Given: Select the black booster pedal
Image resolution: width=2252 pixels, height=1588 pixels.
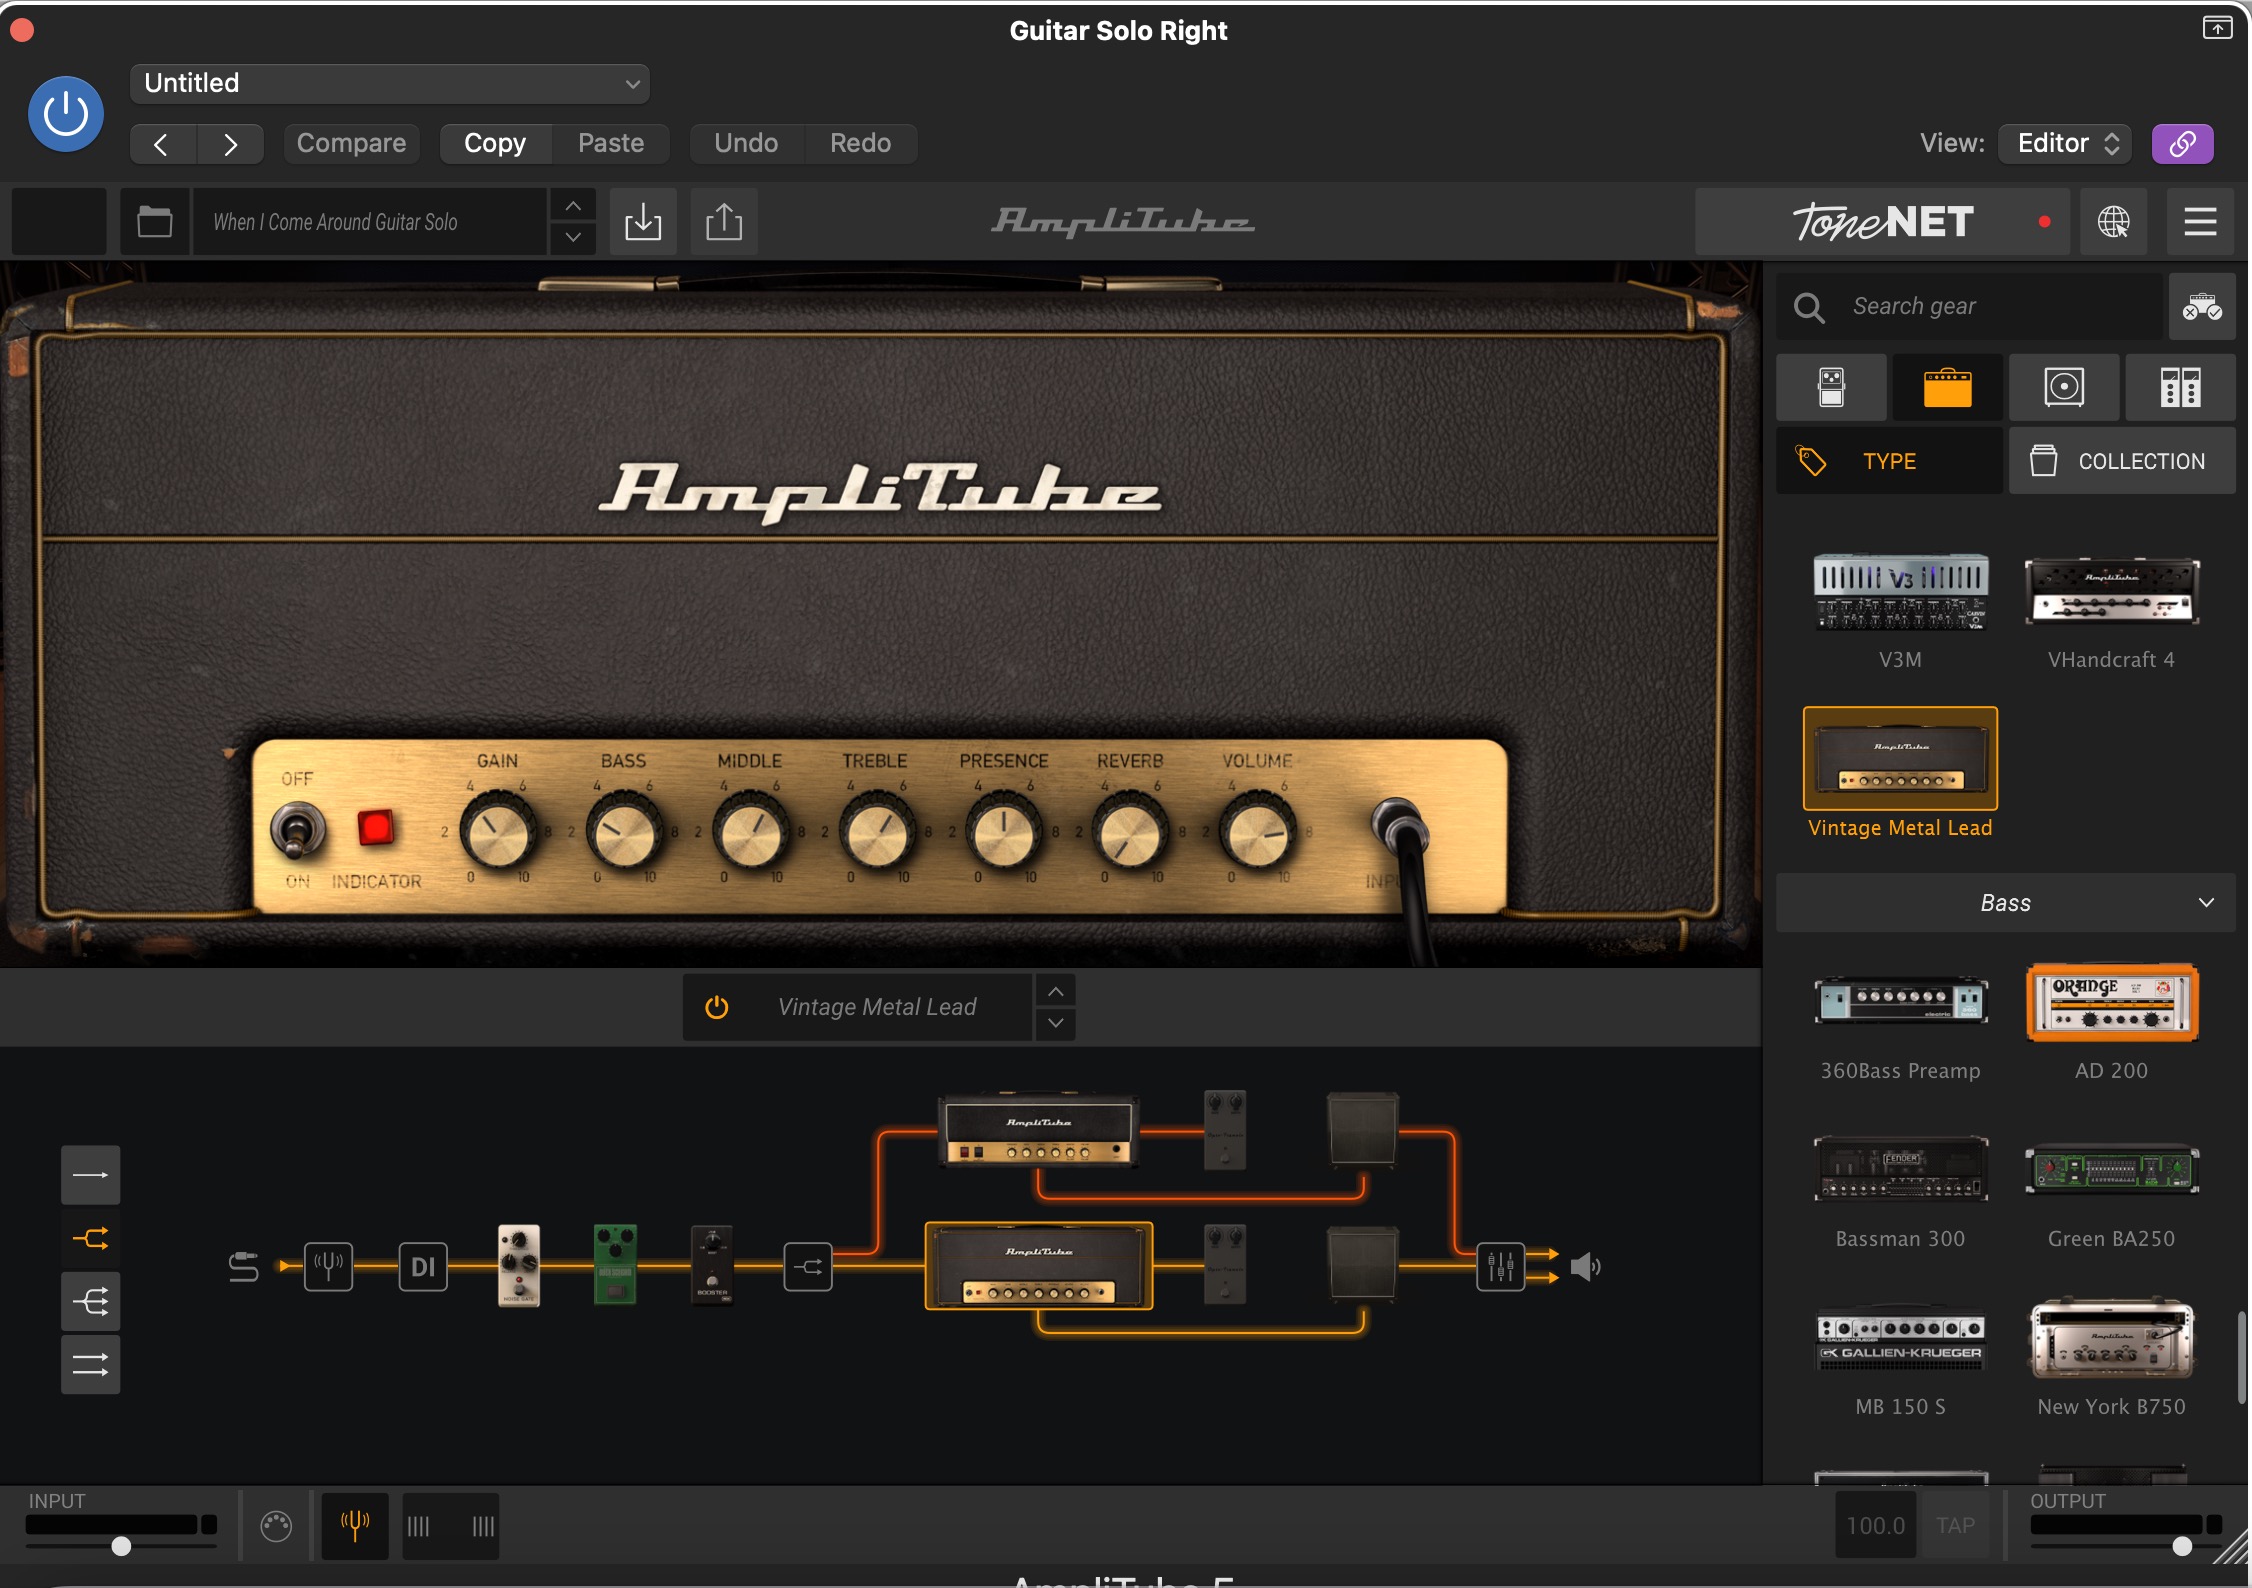Looking at the screenshot, I should pyautogui.click(x=712, y=1266).
